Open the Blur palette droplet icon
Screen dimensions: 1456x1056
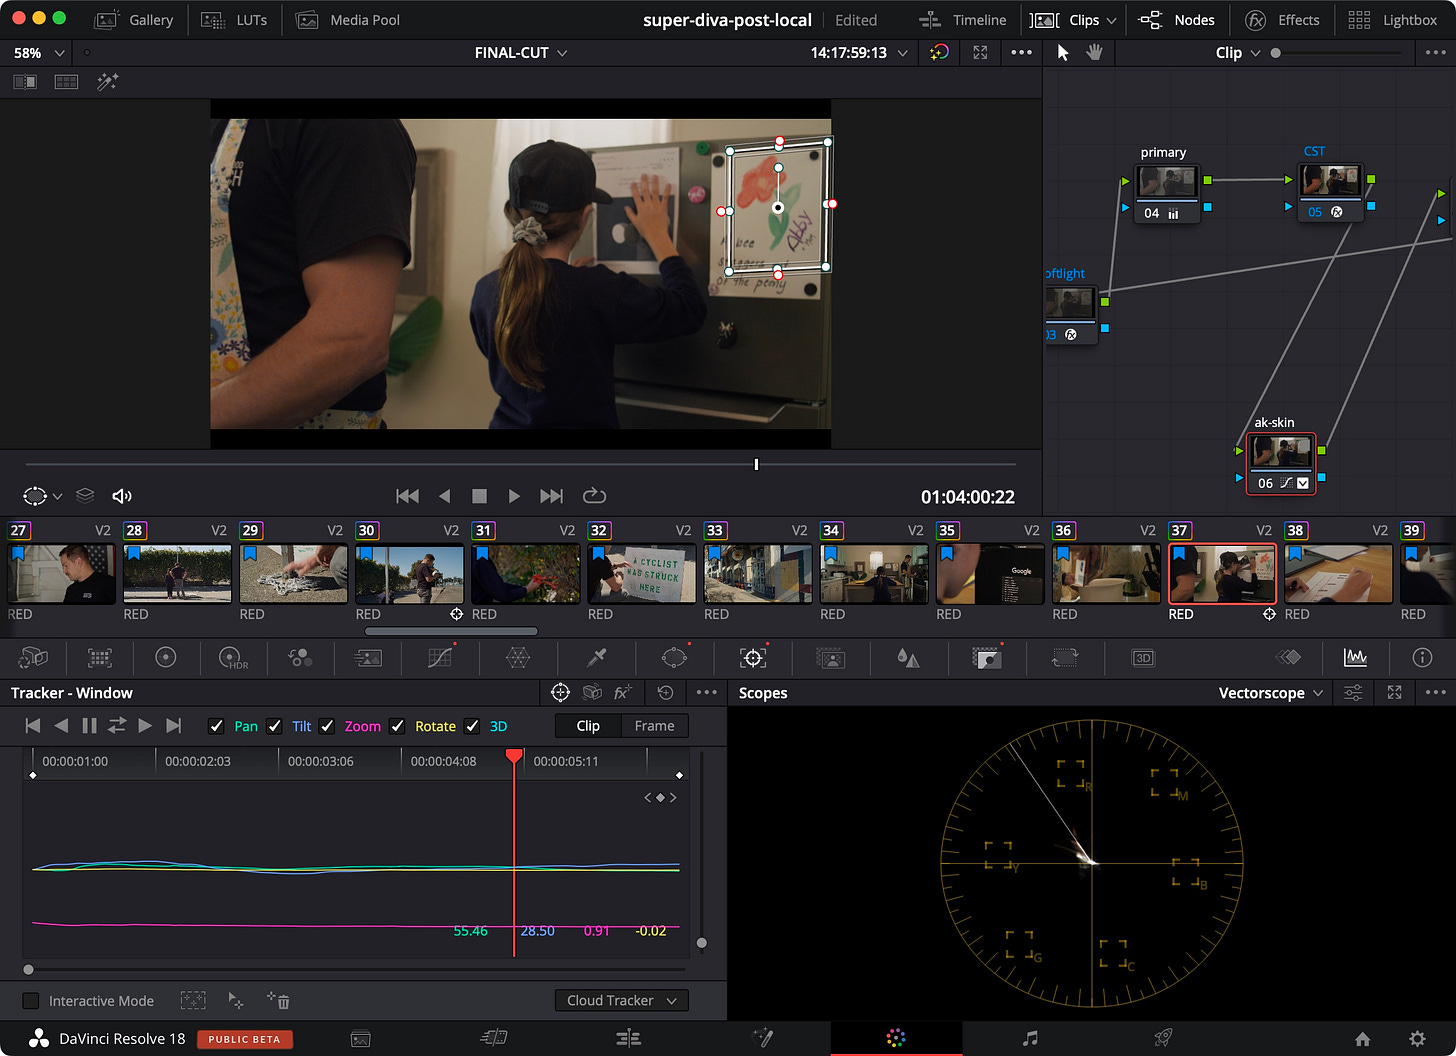coord(908,657)
